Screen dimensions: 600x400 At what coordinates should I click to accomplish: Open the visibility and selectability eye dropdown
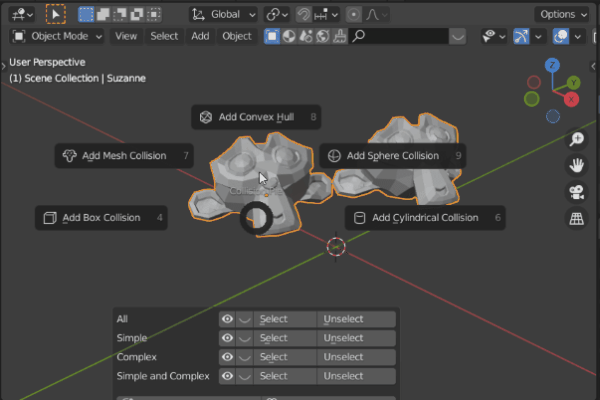point(493,36)
